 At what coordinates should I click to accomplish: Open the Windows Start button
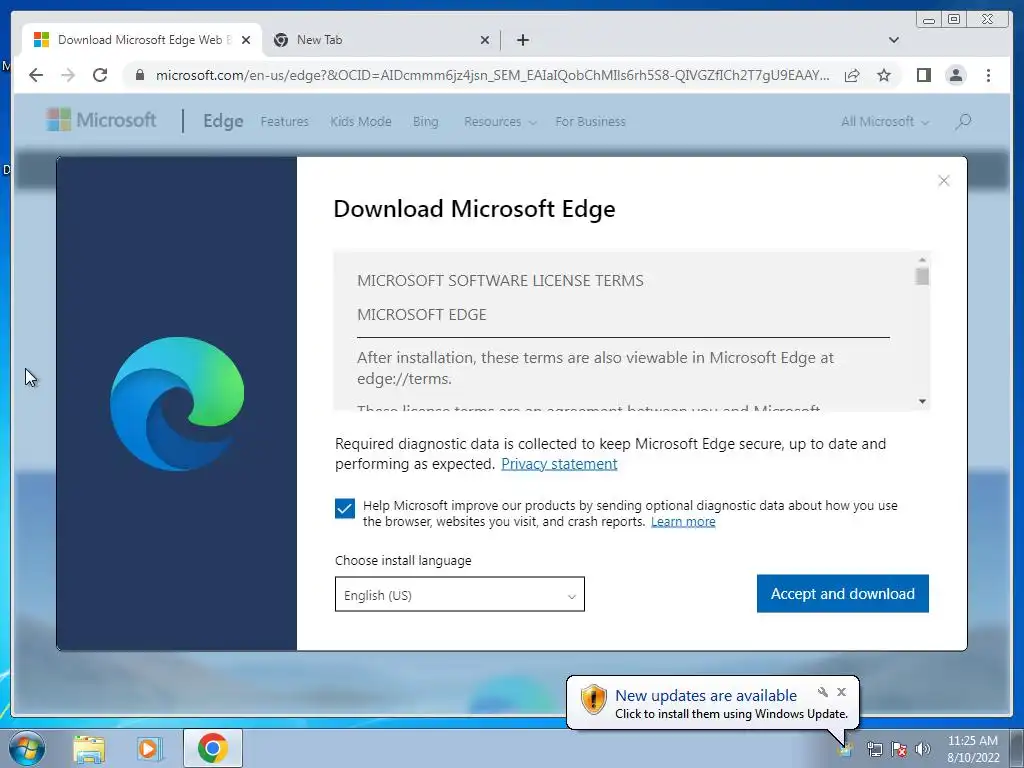[x=26, y=748]
